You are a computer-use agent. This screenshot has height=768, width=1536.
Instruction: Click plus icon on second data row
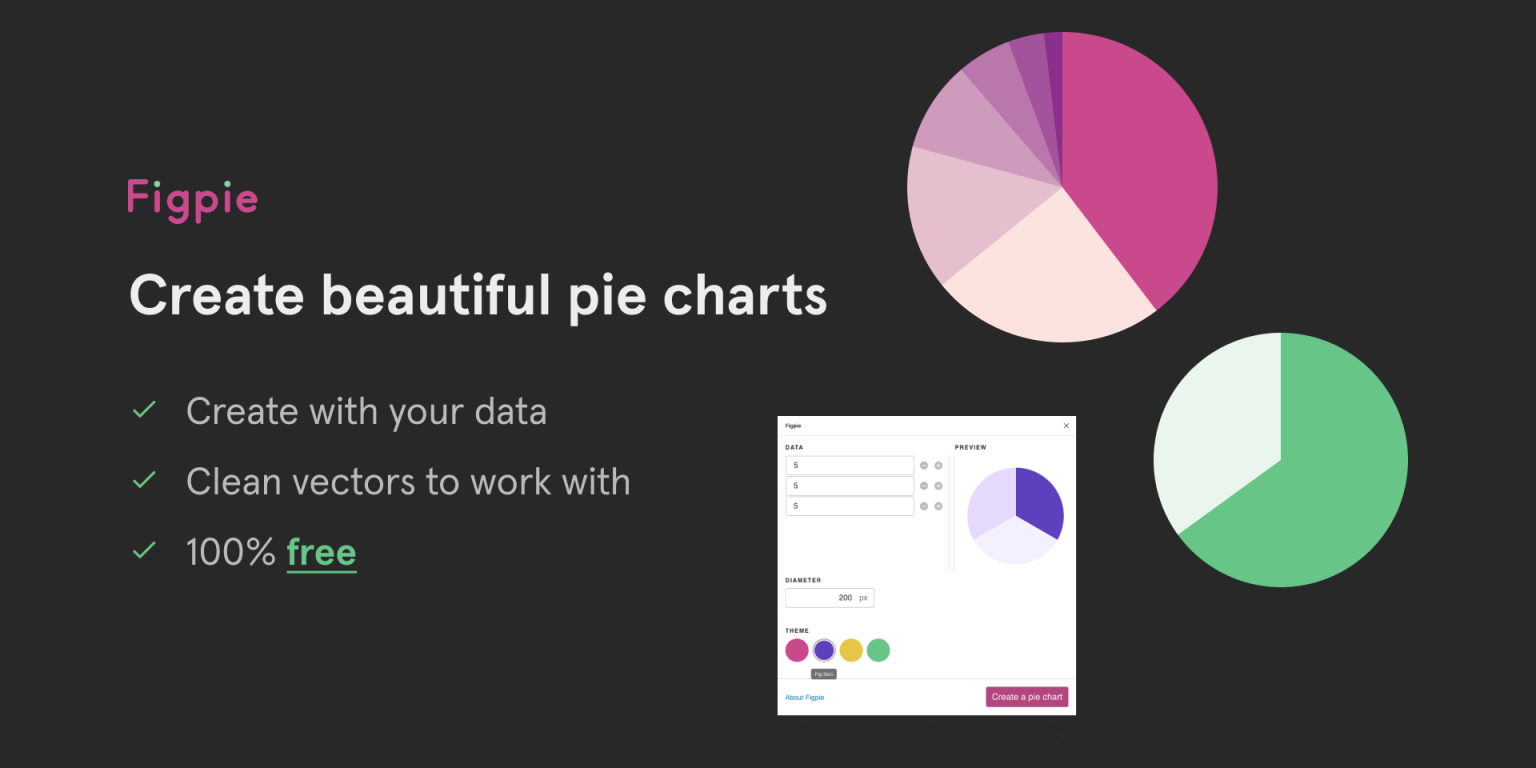coord(938,486)
